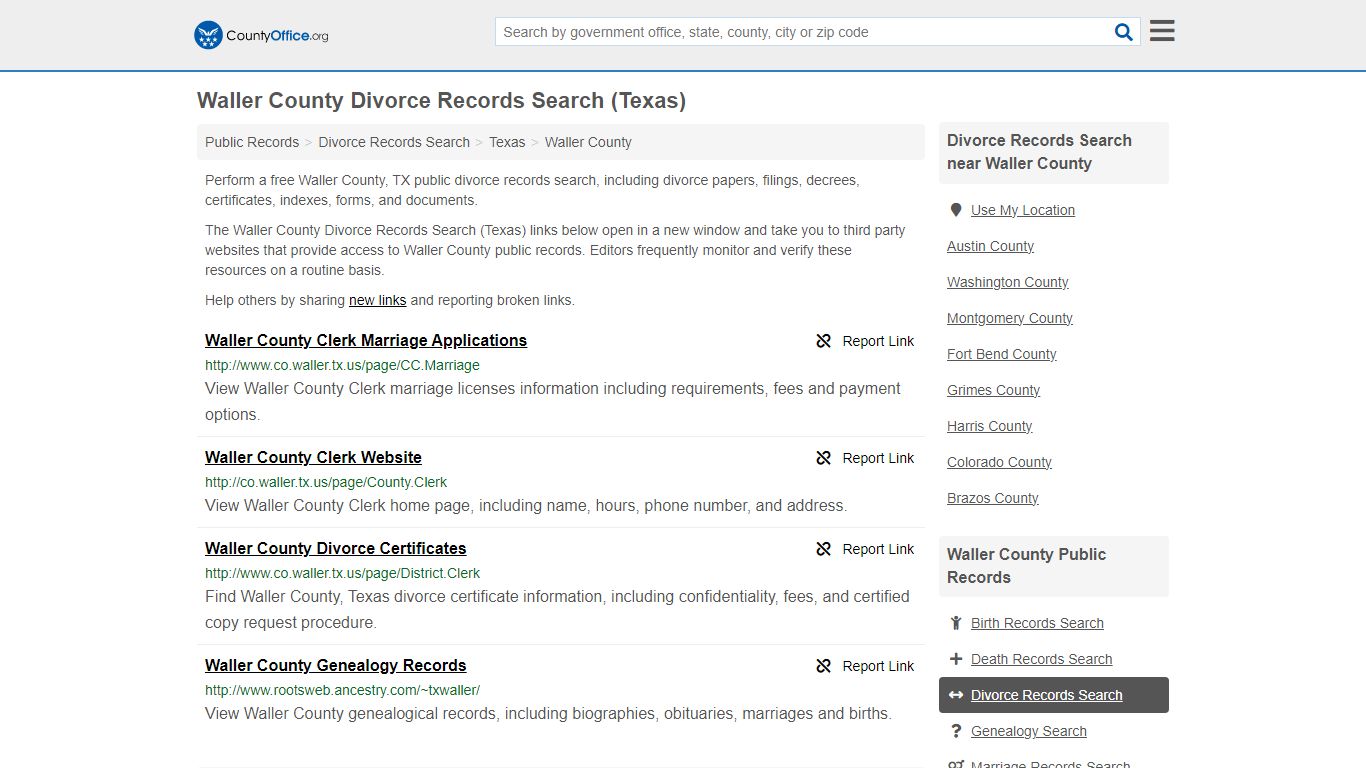Select Harris County
The height and width of the screenshot is (768, 1366).
(989, 426)
